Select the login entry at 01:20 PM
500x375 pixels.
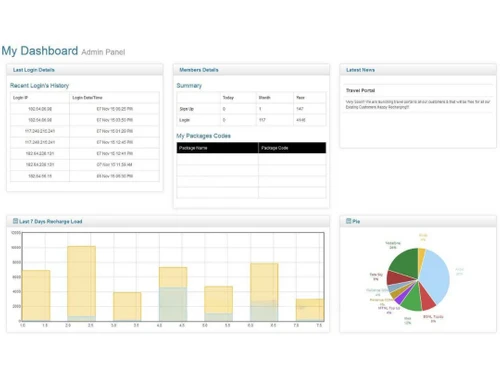pyautogui.click(x=85, y=131)
